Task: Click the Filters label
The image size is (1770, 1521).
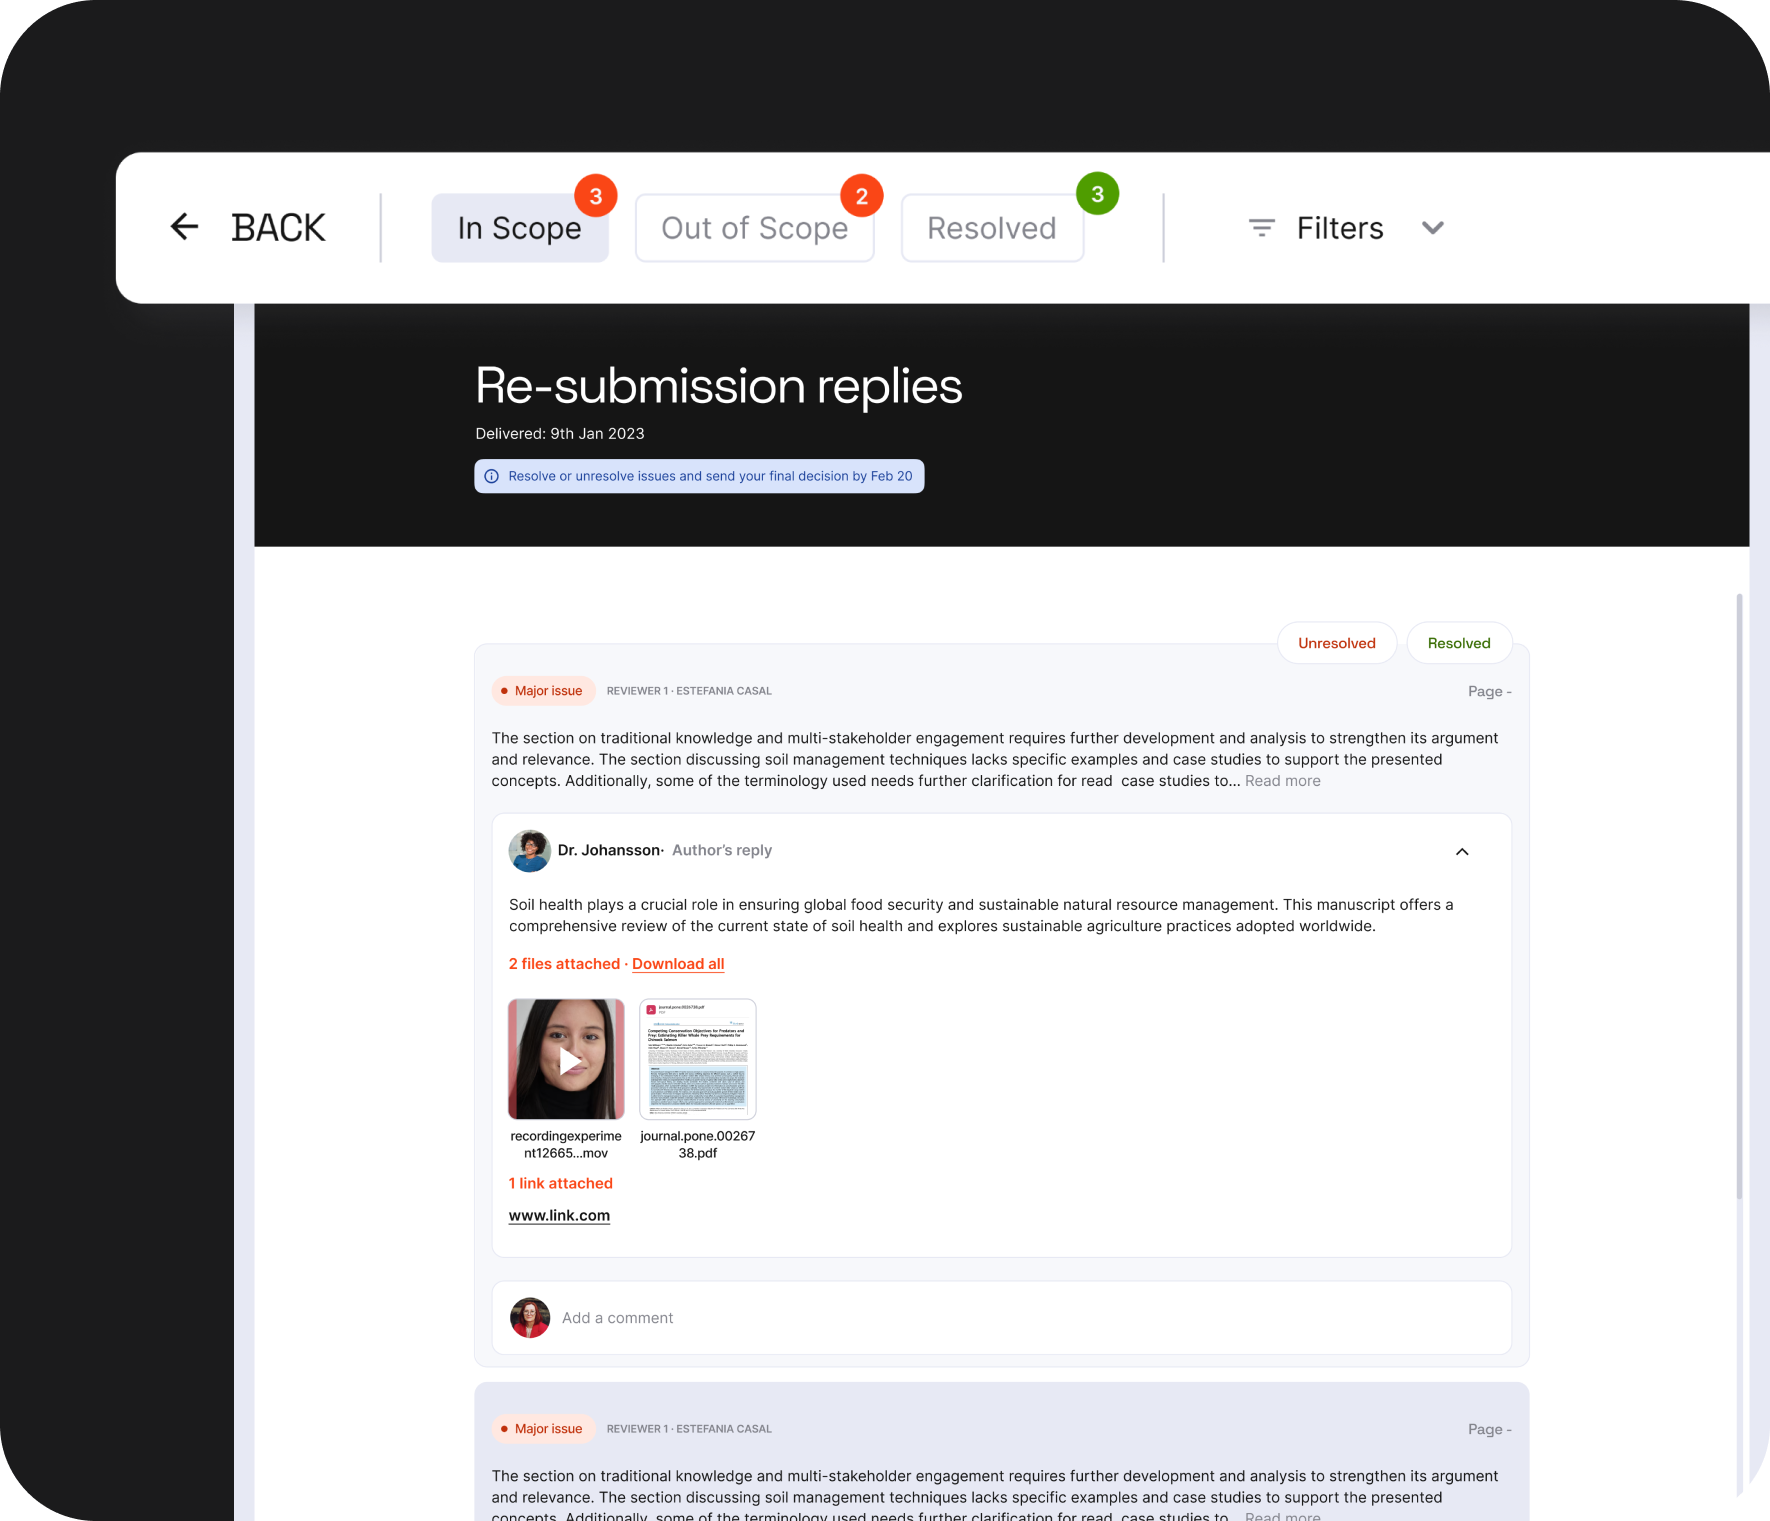Action: (1340, 228)
